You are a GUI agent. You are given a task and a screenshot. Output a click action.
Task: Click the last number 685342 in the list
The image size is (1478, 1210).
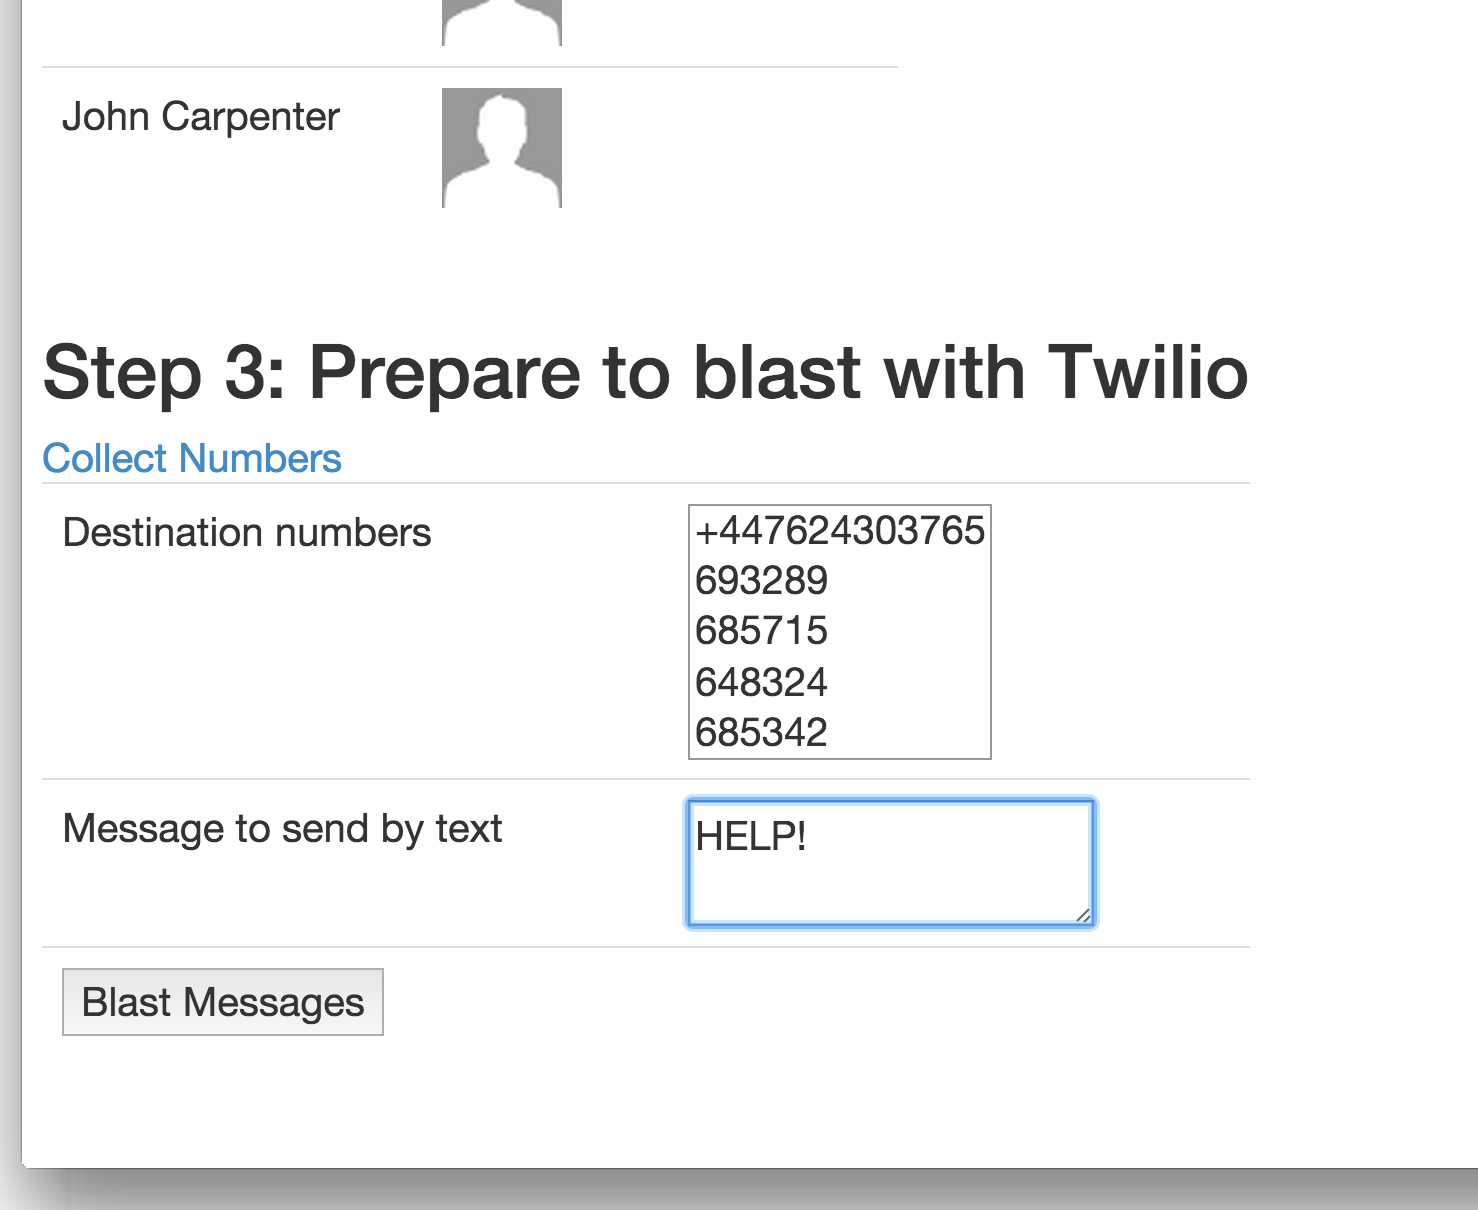tap(761, 733)
